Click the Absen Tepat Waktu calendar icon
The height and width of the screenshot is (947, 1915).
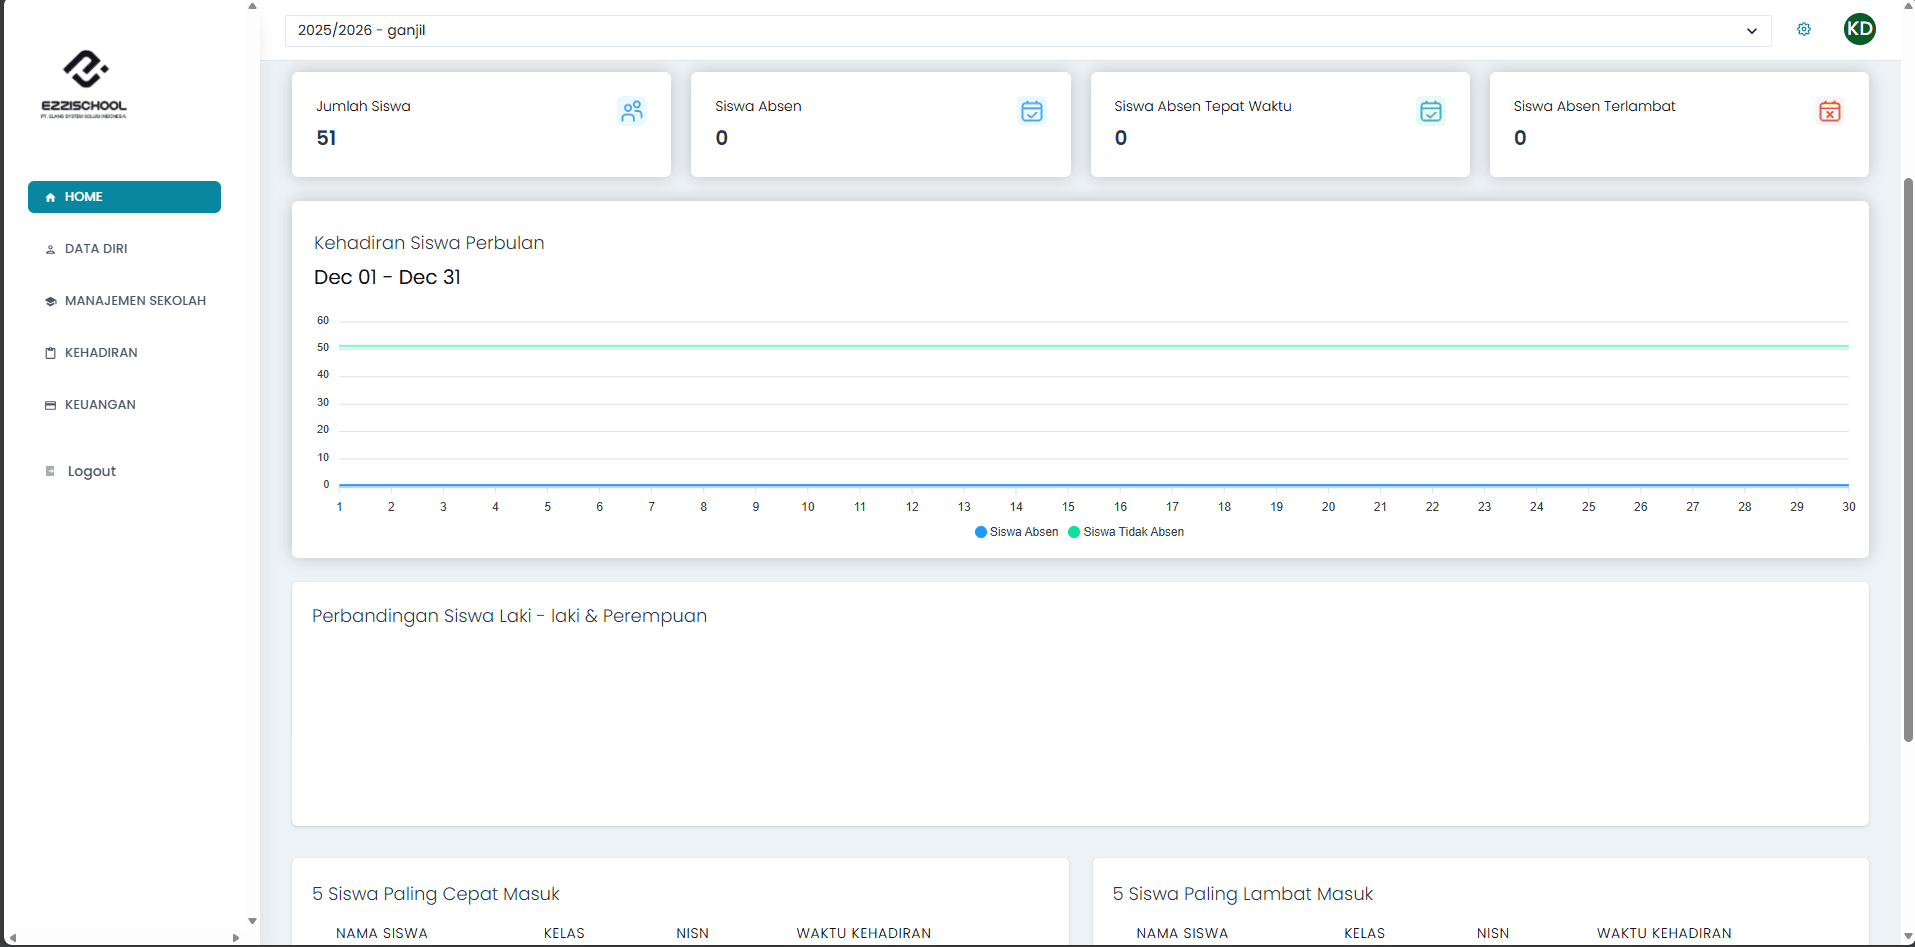tap(1430, 111)
